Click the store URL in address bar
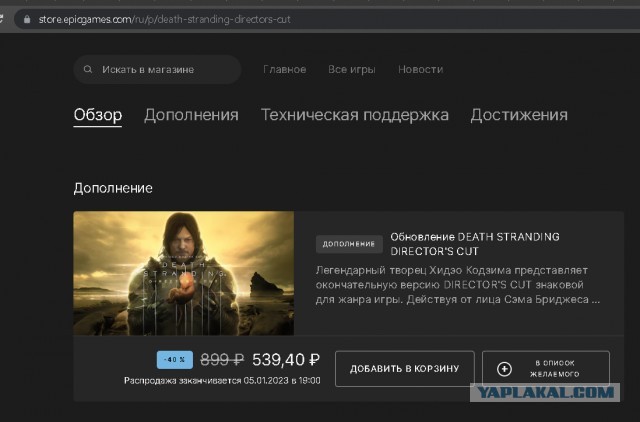The height and width of the screenshot is (422, 640). coord(164,19)
